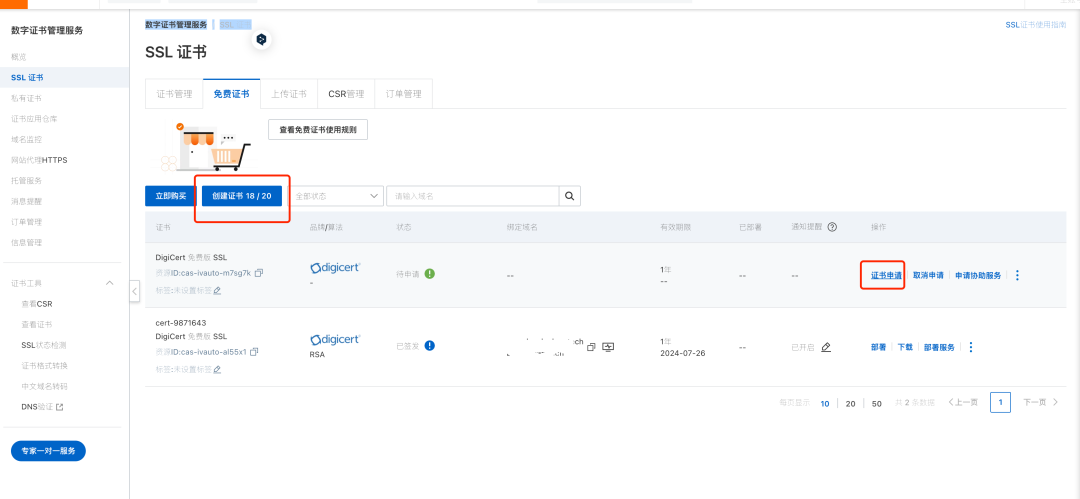Image resolution: width=1080 pixels, height=499 pixels.
Task: Open 证书应用仓库 in sidebar
Action: 34,119
